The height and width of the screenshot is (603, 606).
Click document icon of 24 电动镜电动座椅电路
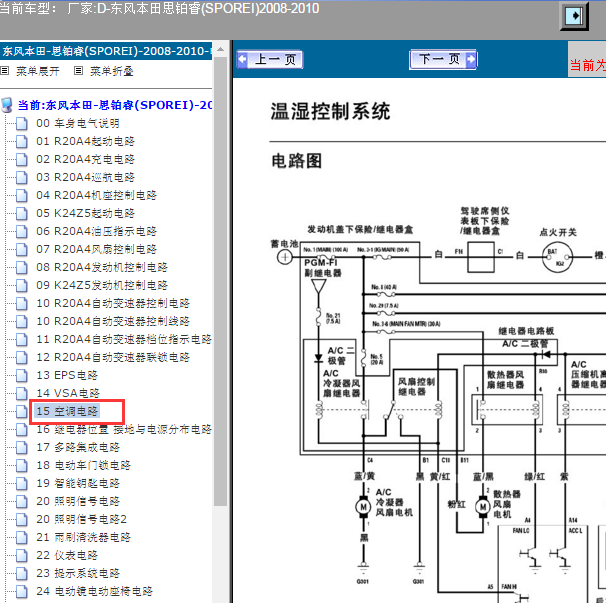[x=22, y=591]
